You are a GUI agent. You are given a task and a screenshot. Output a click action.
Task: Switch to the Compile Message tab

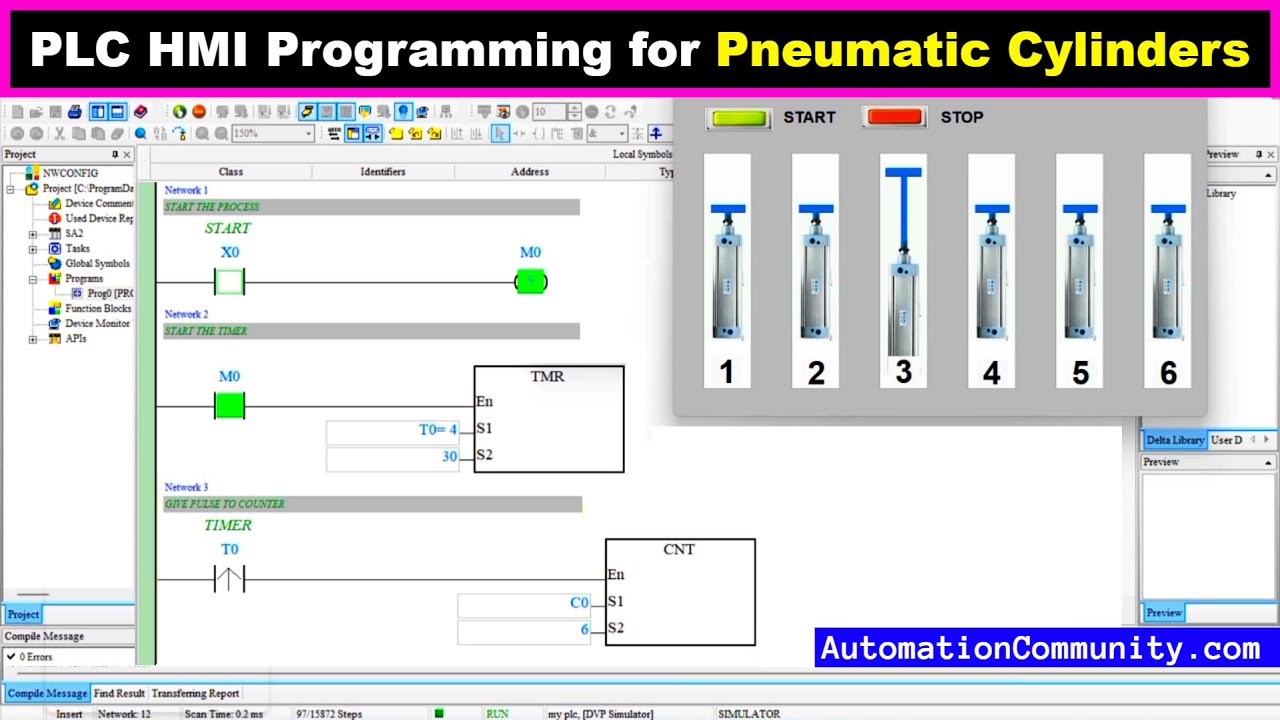[x=47, y=693]
